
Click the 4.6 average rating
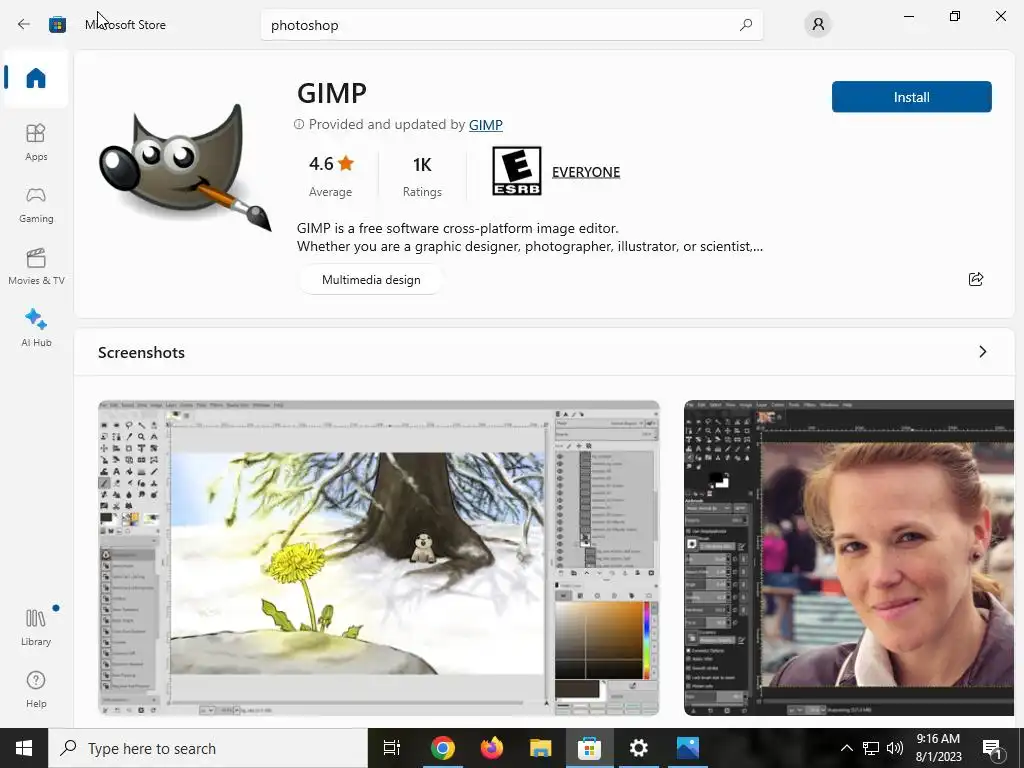331,175
